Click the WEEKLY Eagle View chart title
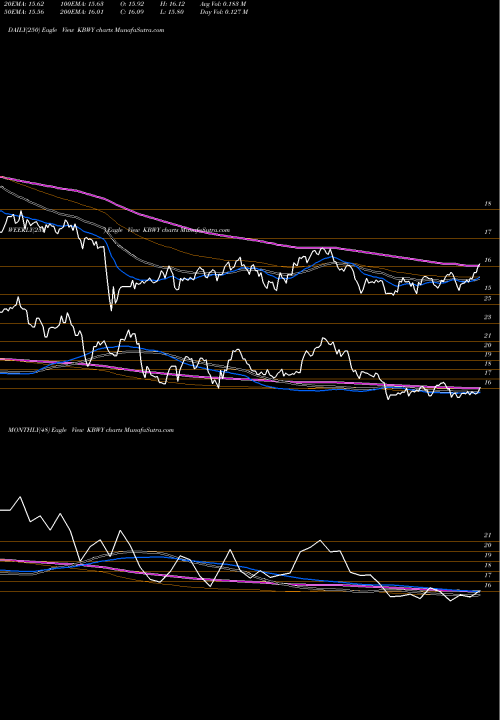Screen dimensions: 500x720 pos(118,230)
